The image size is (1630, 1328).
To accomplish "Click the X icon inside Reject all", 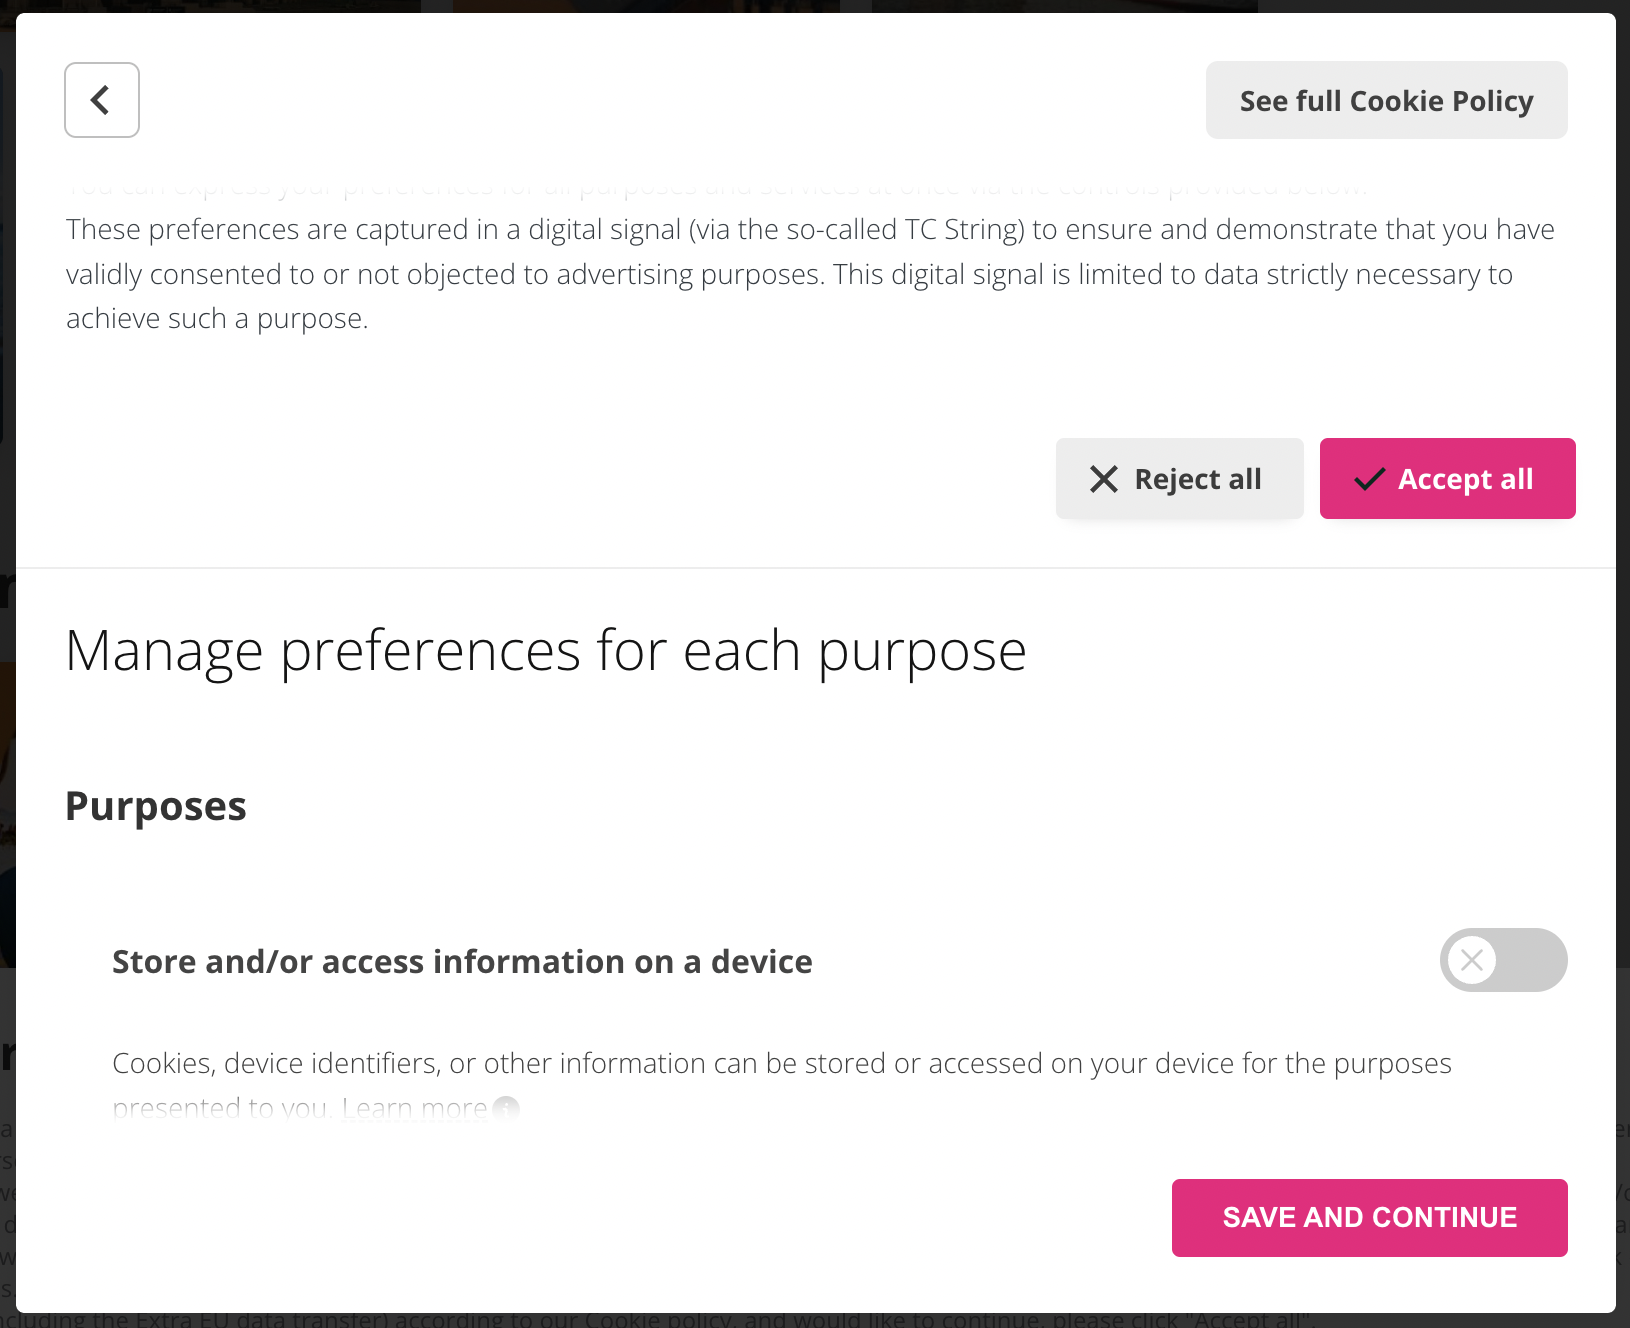I will 1104,478.
